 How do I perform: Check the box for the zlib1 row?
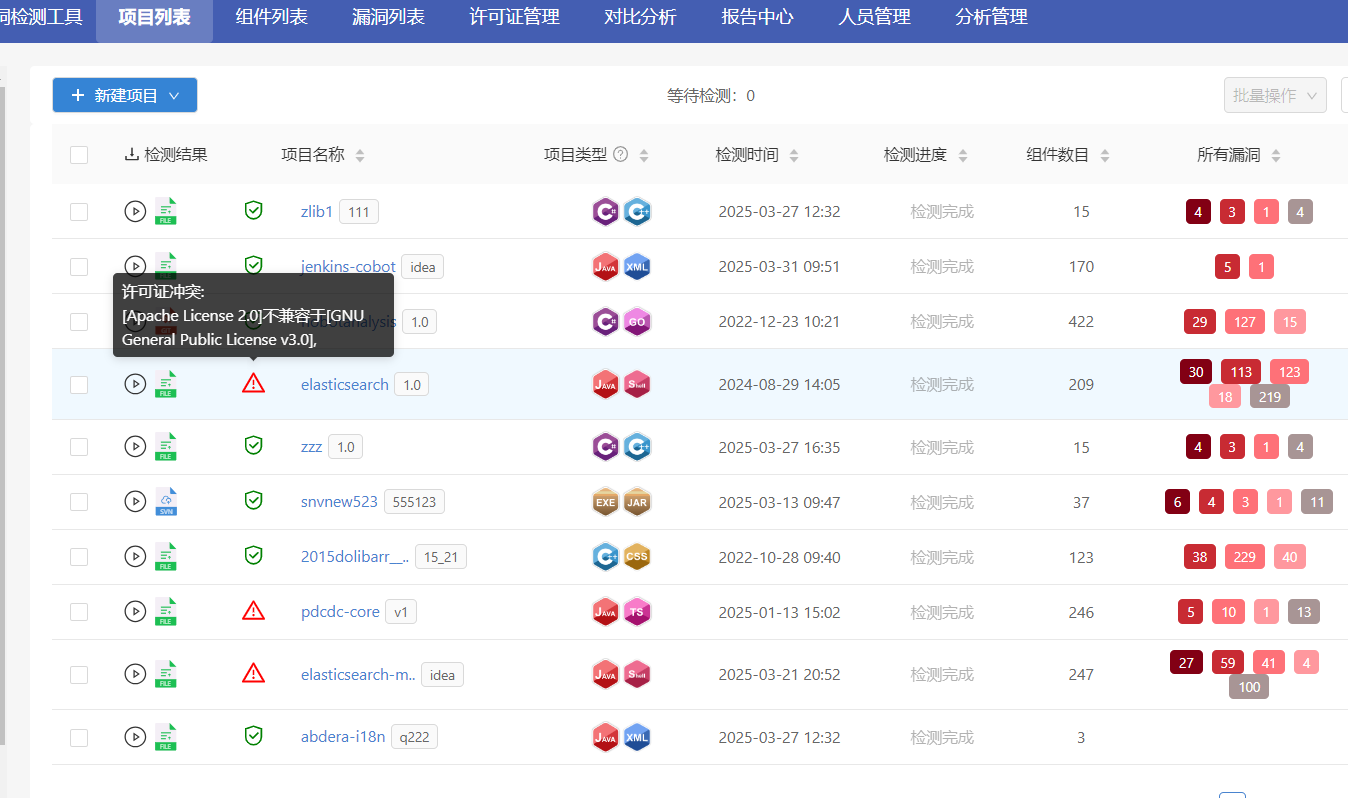(x=79, y=211)
